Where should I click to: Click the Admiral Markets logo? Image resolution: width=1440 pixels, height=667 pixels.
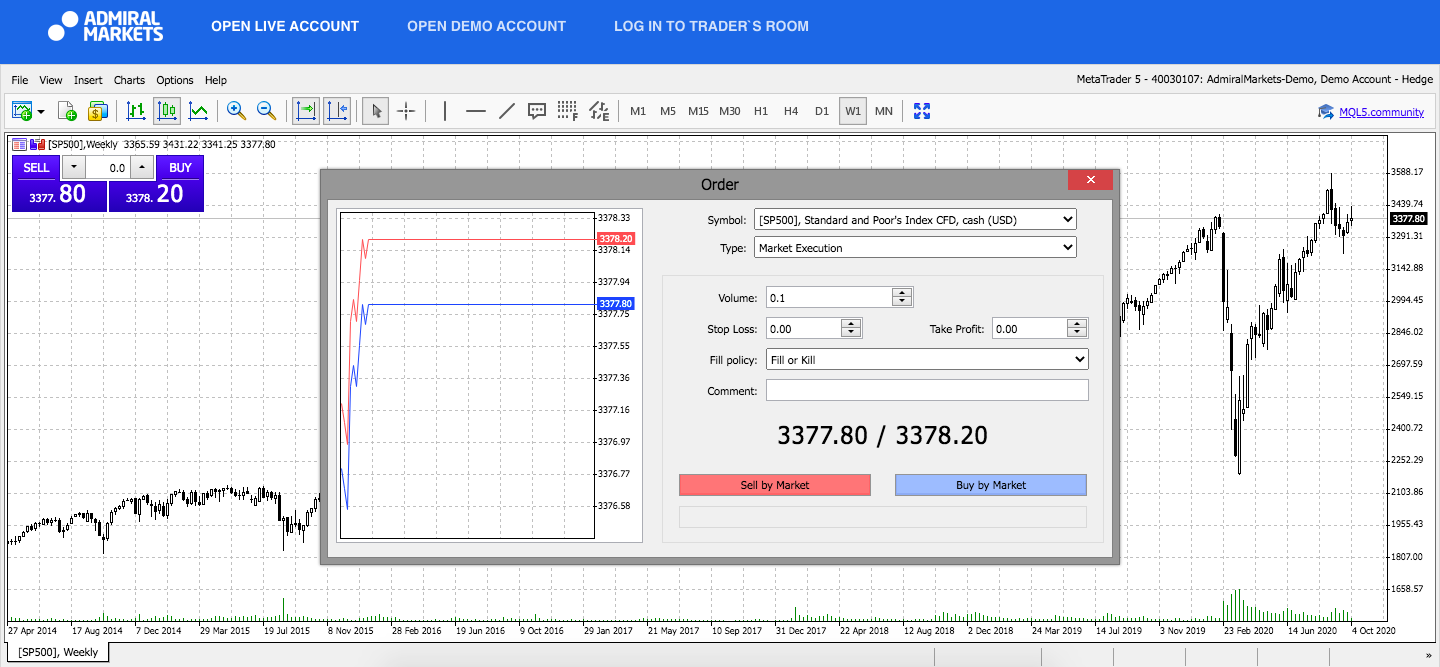pos(106,26)
